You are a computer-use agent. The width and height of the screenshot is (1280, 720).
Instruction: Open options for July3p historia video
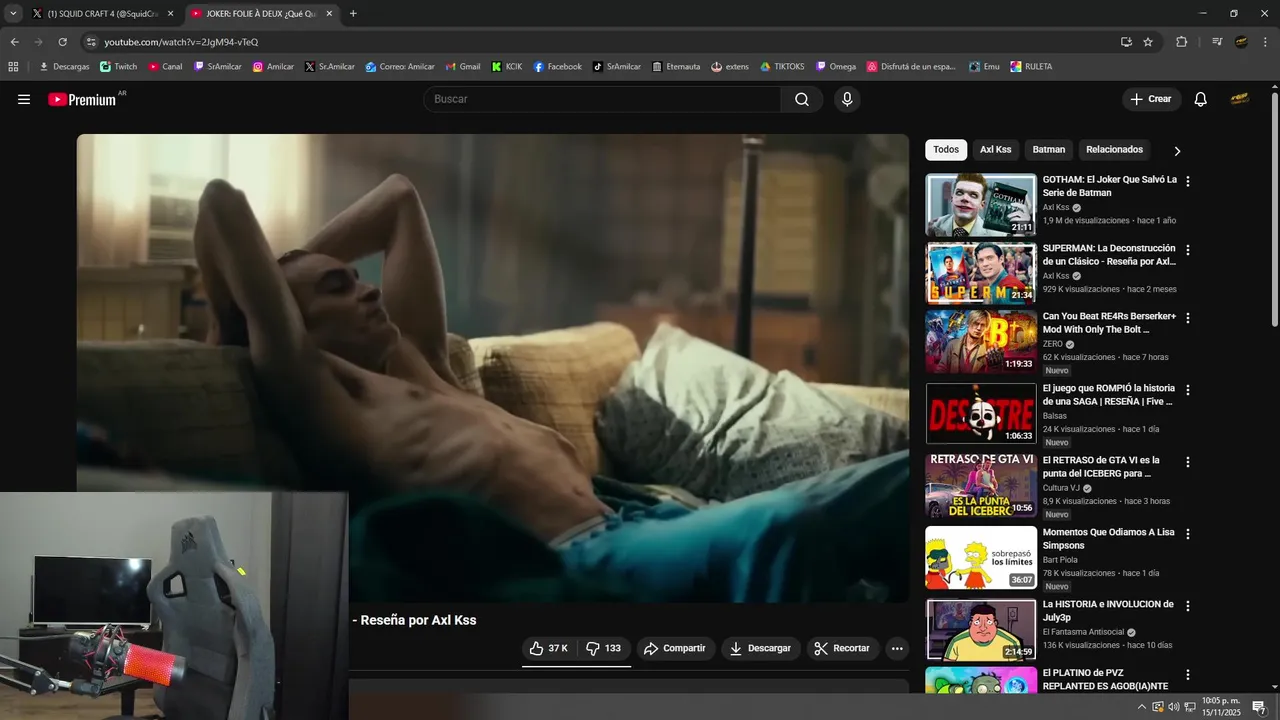(x=1188, y=606)
